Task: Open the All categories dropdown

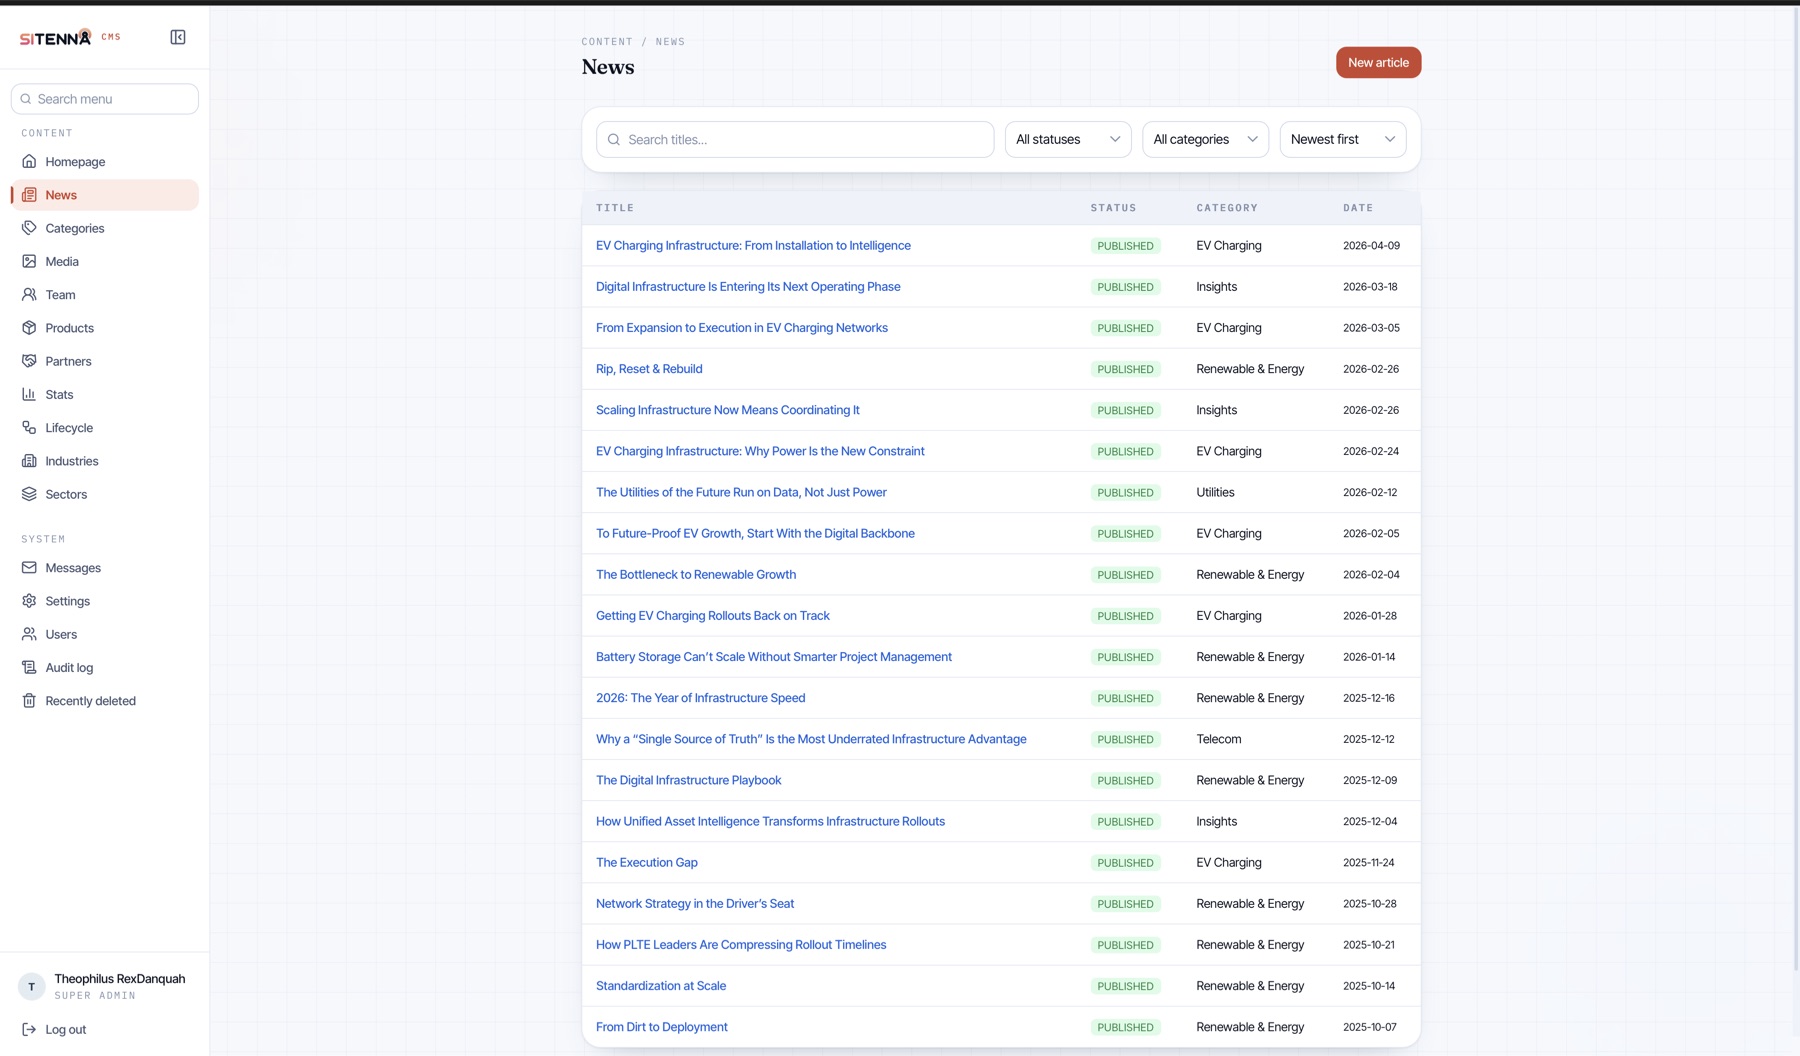Action: (1205, 140)
